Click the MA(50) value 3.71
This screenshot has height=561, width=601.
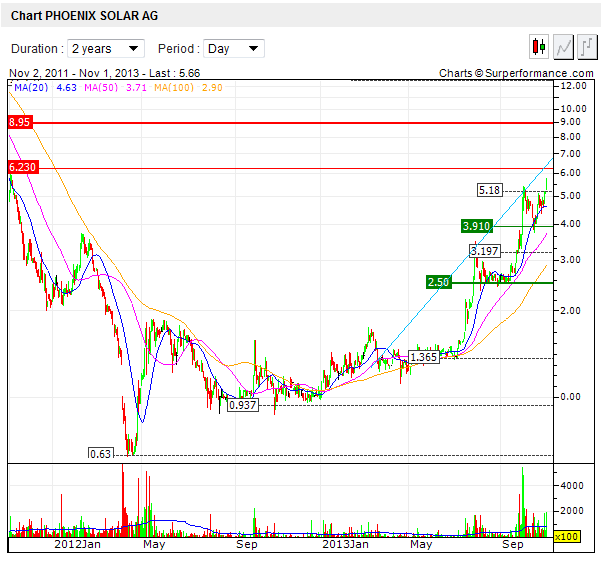(x=136, y=88)
